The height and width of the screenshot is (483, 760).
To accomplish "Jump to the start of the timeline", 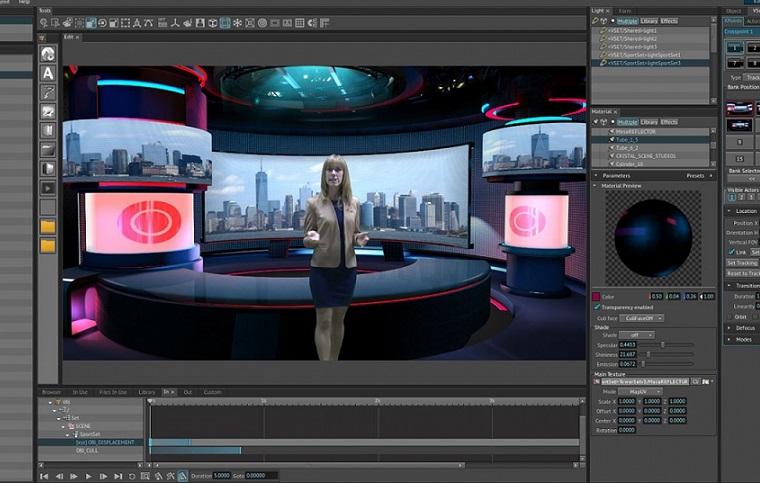I will [45, 476].
